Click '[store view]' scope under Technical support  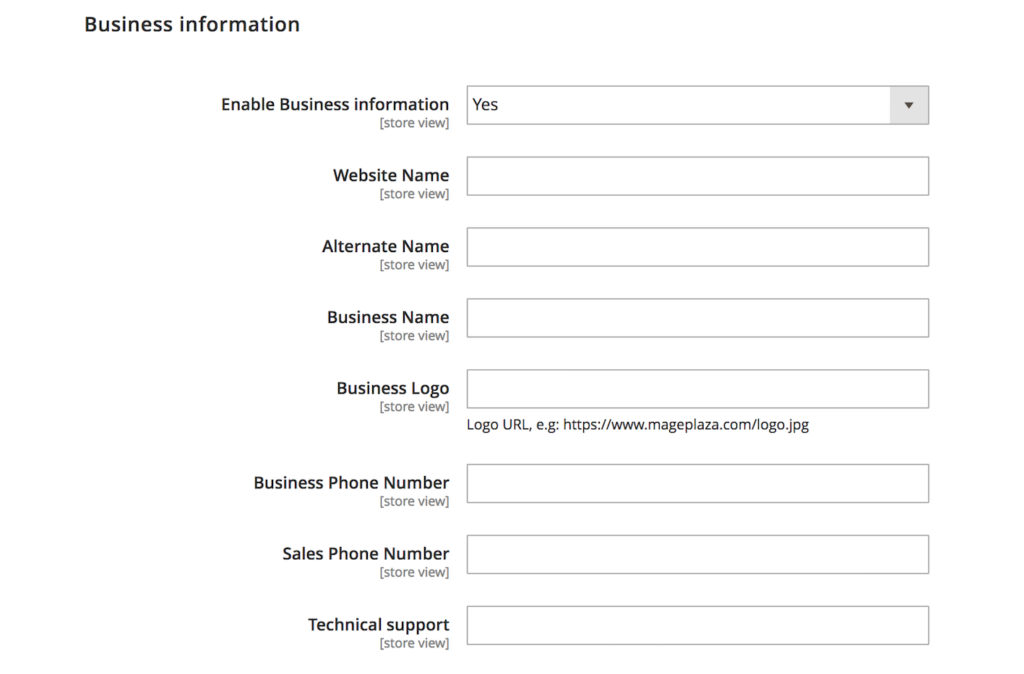pos(414,643)
